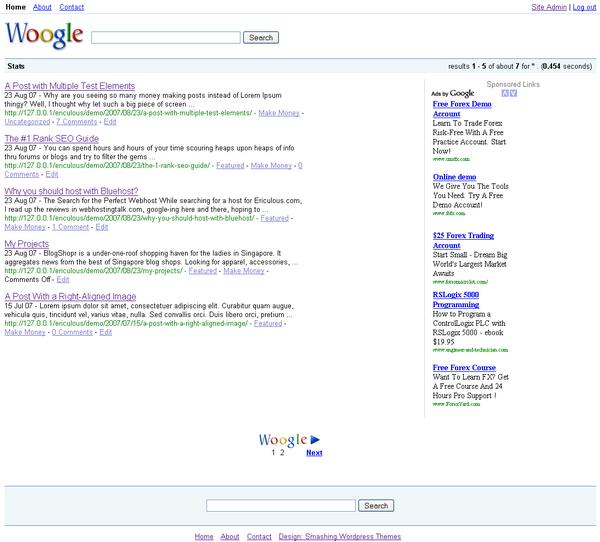Open the RSLogix 5000 Programming ad
The width and height of the screenshot is (600, 542).
point(456,299)
